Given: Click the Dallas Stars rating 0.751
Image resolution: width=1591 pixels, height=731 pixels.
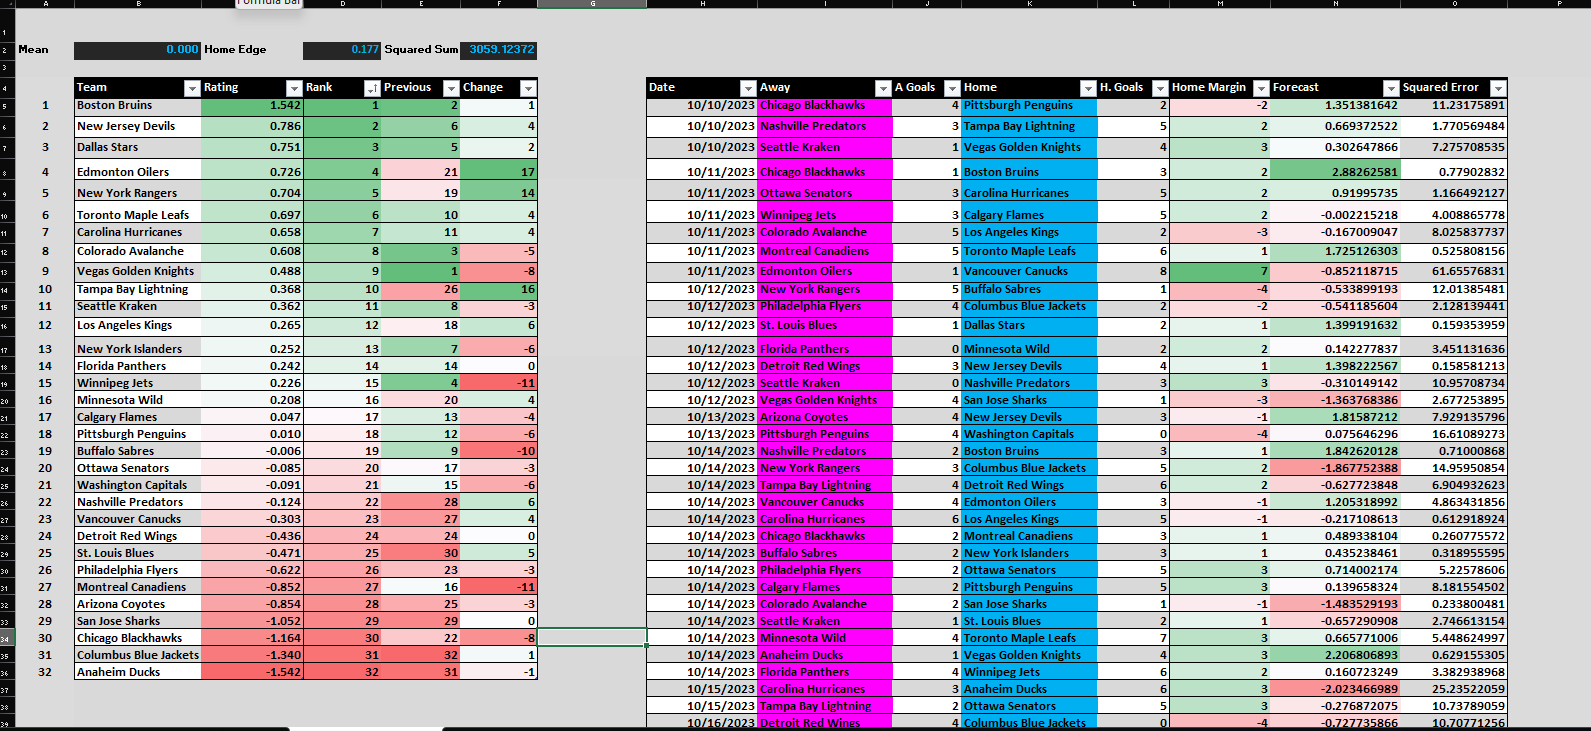Looking at the screenshot, I should pyautogui.click(x=252, y=147).
